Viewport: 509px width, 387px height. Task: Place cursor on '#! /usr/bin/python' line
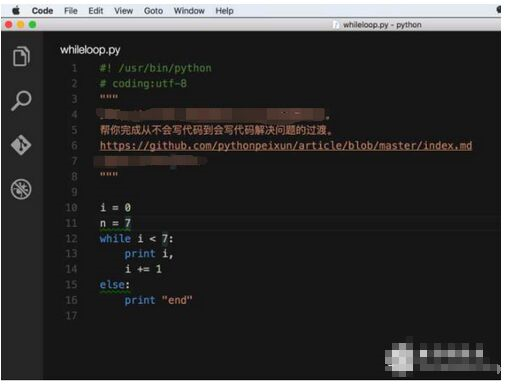click(x=155, y=68)
